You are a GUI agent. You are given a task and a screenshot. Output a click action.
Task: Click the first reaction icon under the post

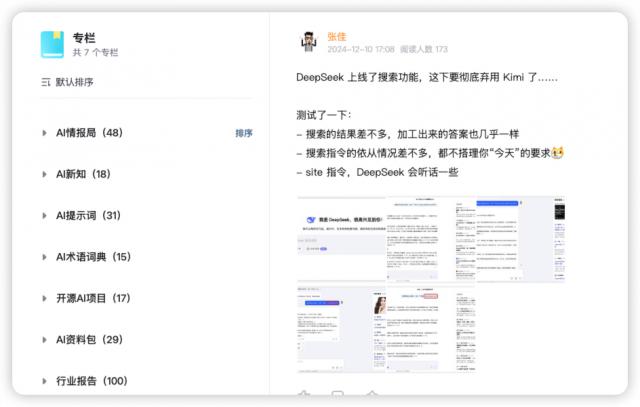(x=304, y=395)
